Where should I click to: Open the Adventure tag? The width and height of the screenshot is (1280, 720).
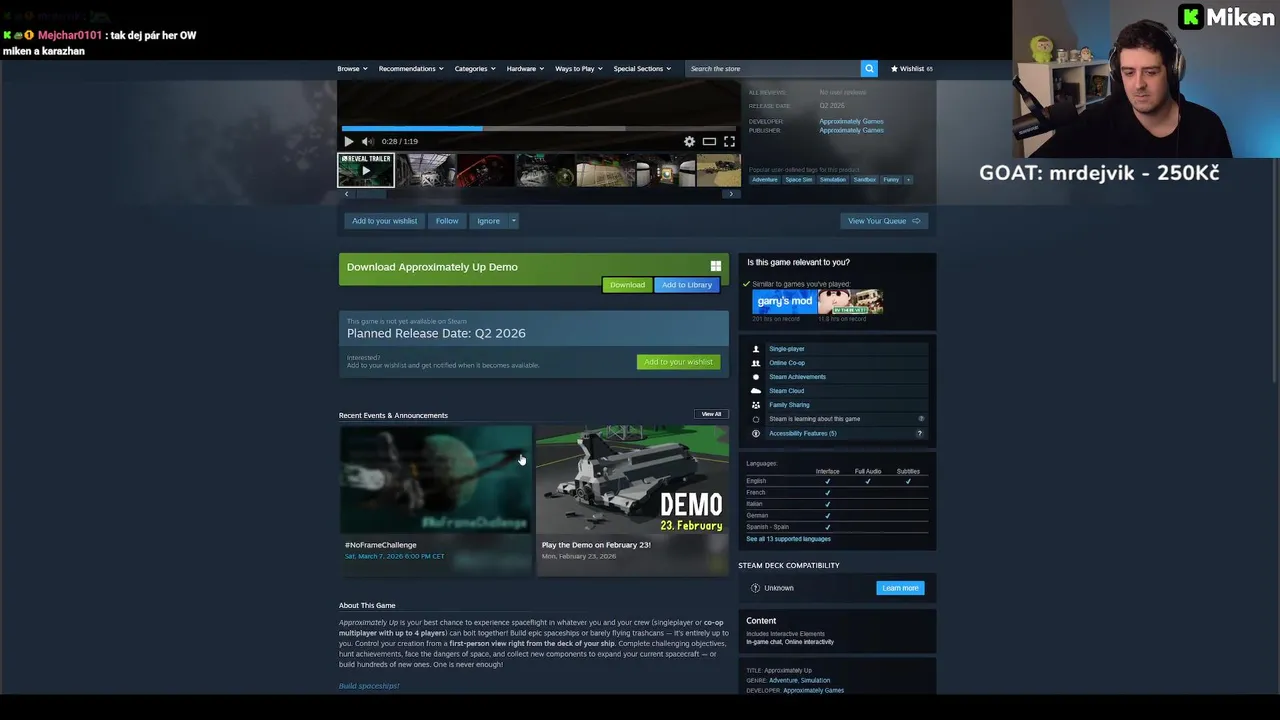click(765, 180)
